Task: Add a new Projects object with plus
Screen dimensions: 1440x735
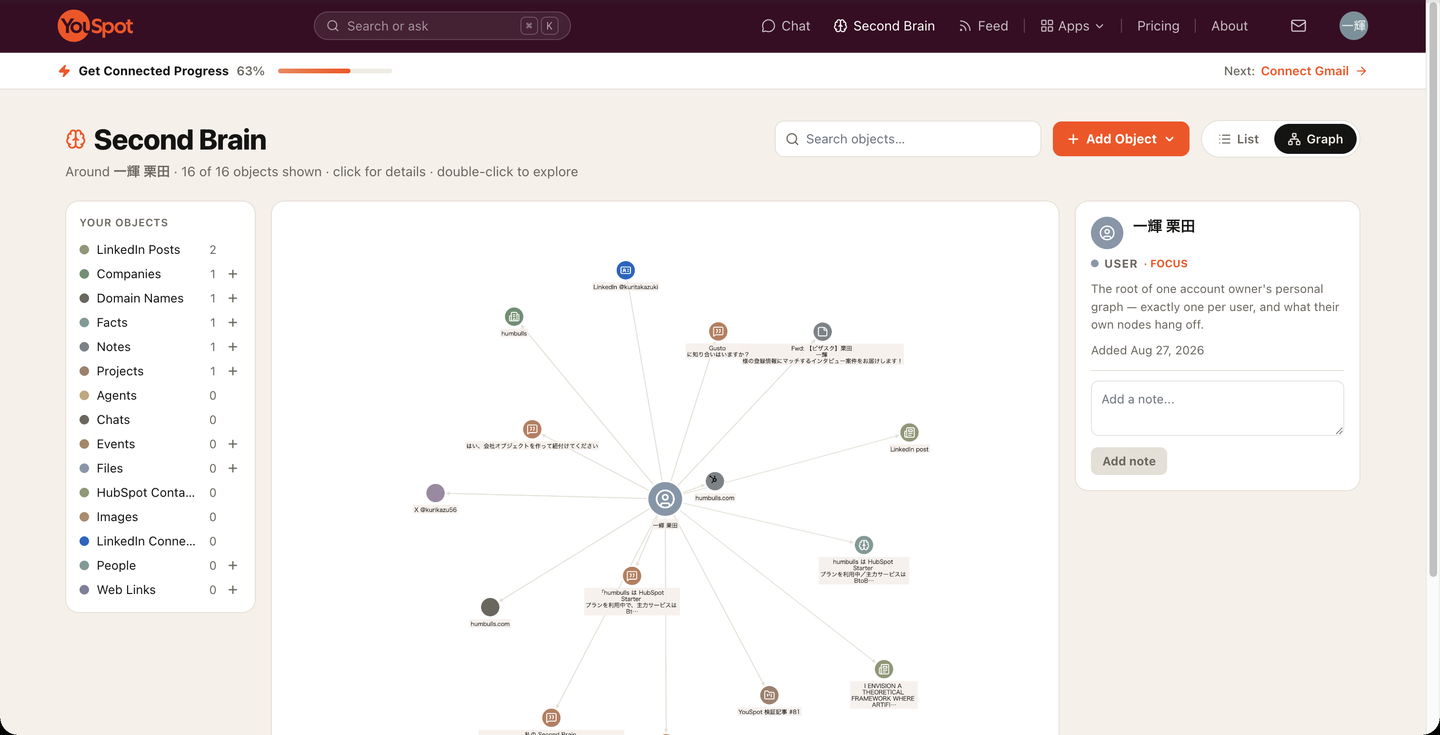Action: tap(233, 371)
